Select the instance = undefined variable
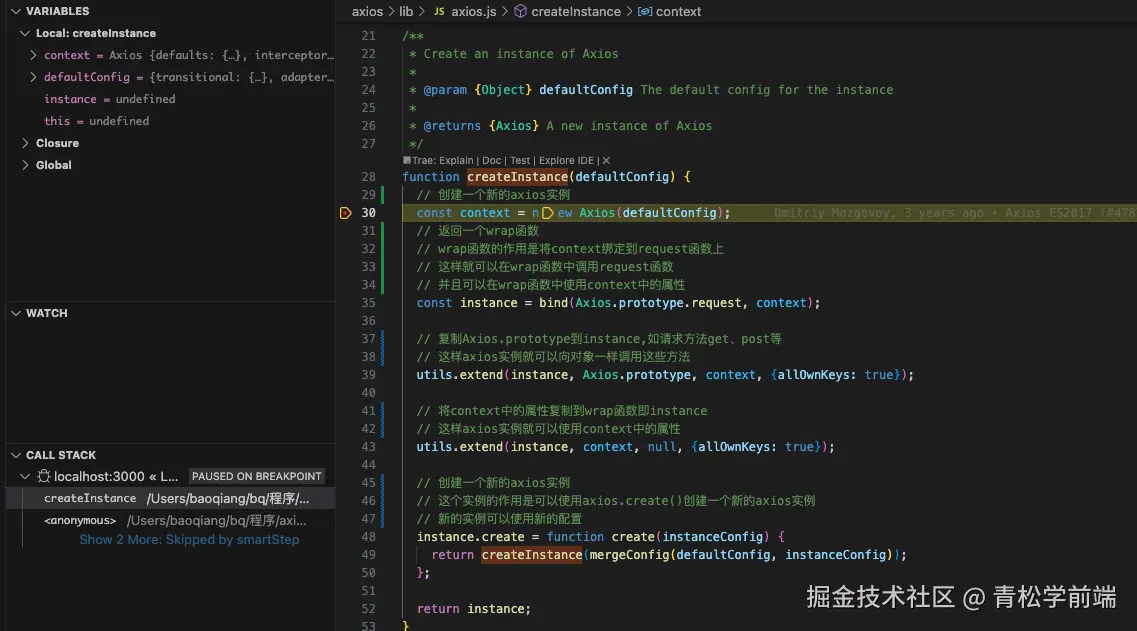 109,99
